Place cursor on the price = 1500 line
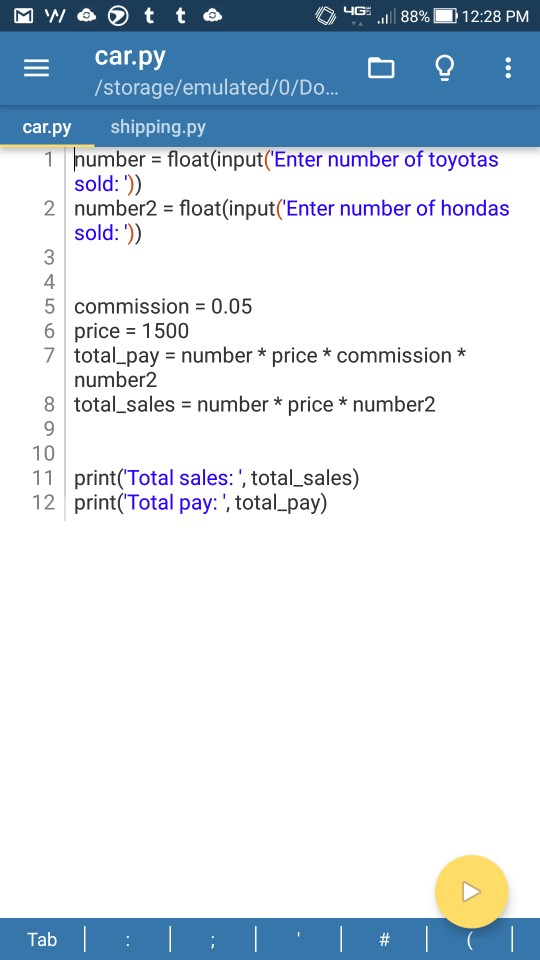 132,331
